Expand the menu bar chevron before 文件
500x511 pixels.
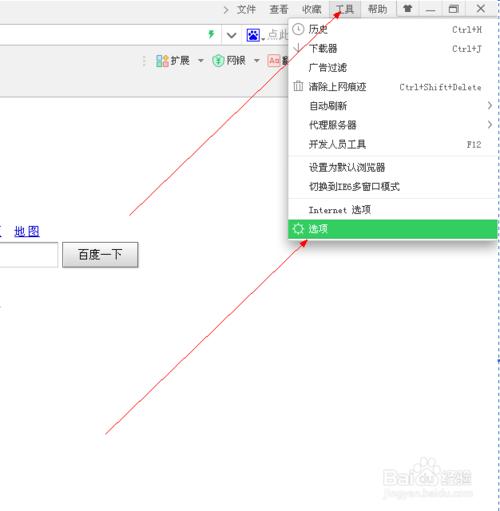pyautogui.click(x=226, y=10)
